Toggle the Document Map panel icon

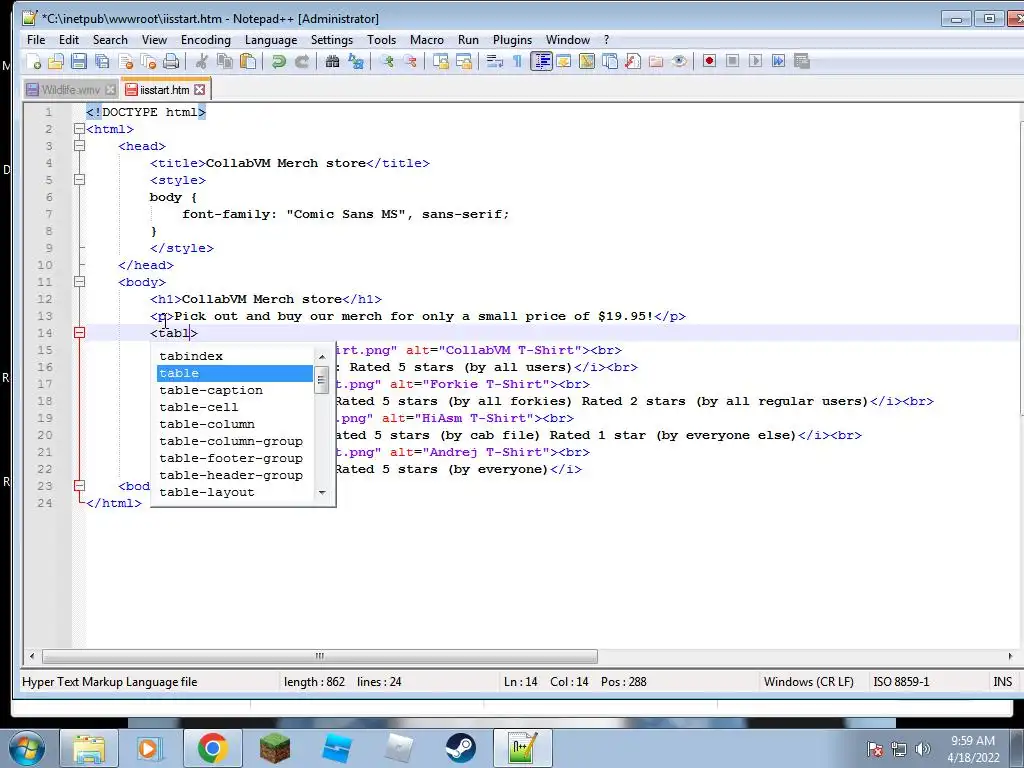coord(586,61)
